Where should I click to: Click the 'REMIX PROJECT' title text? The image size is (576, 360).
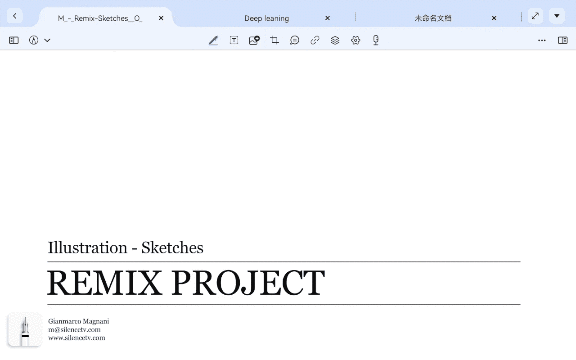[186, 283]
